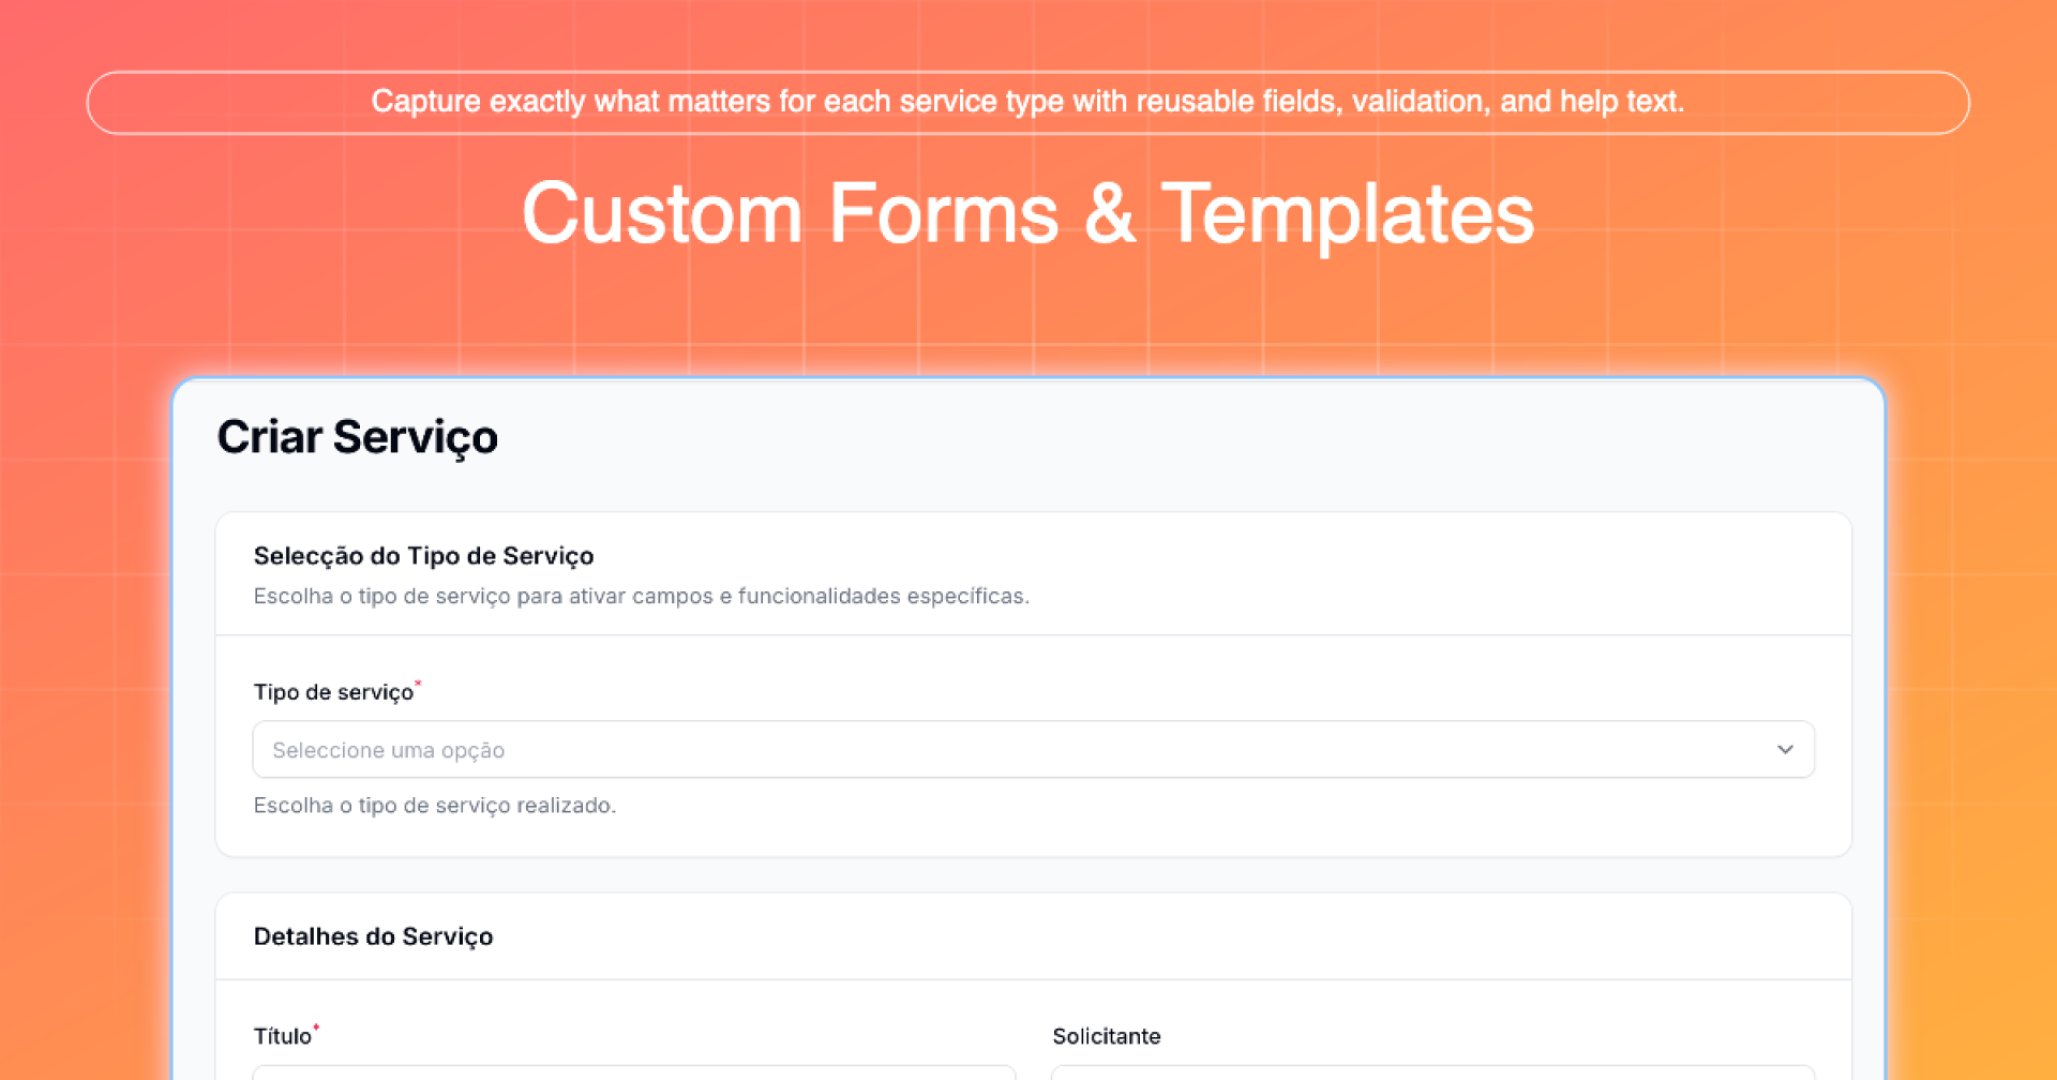The image size is (2057, 1080).
Task: Click the Custom Forms & Templates title
Action: pyautogui.click(x=1028, y=213)
